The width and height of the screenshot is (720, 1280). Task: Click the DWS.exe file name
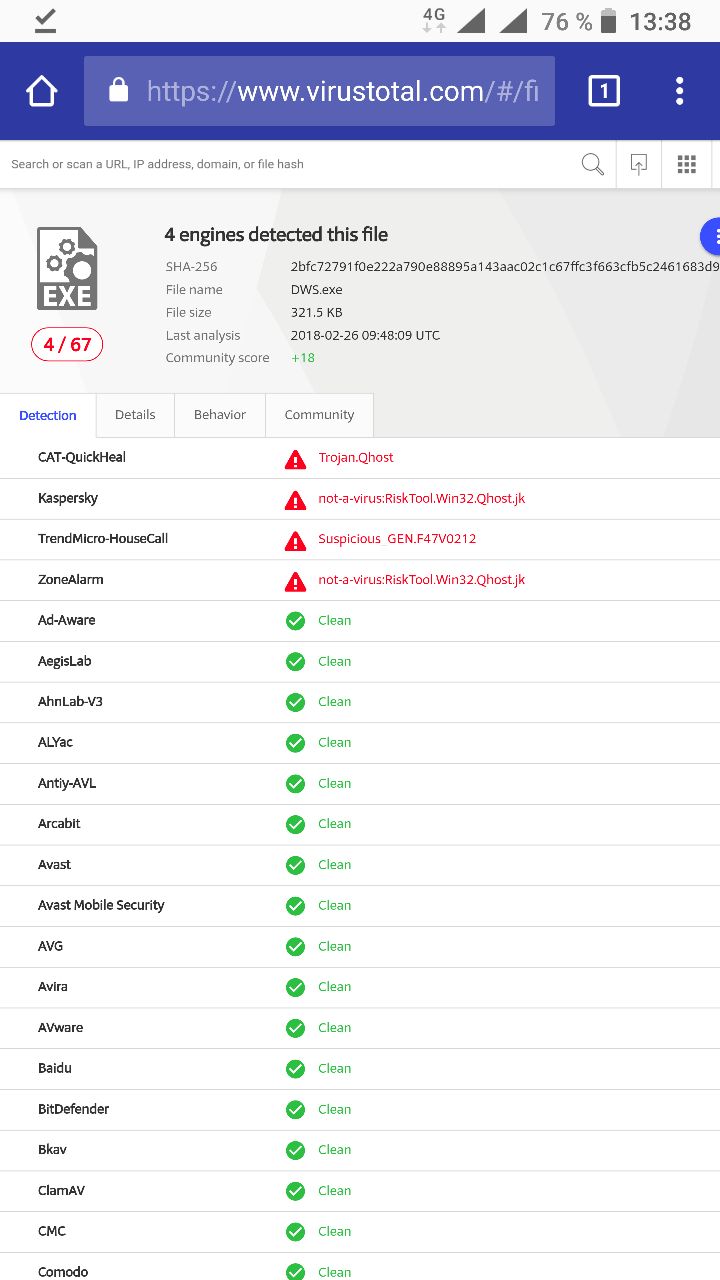(x=317, y=290)
